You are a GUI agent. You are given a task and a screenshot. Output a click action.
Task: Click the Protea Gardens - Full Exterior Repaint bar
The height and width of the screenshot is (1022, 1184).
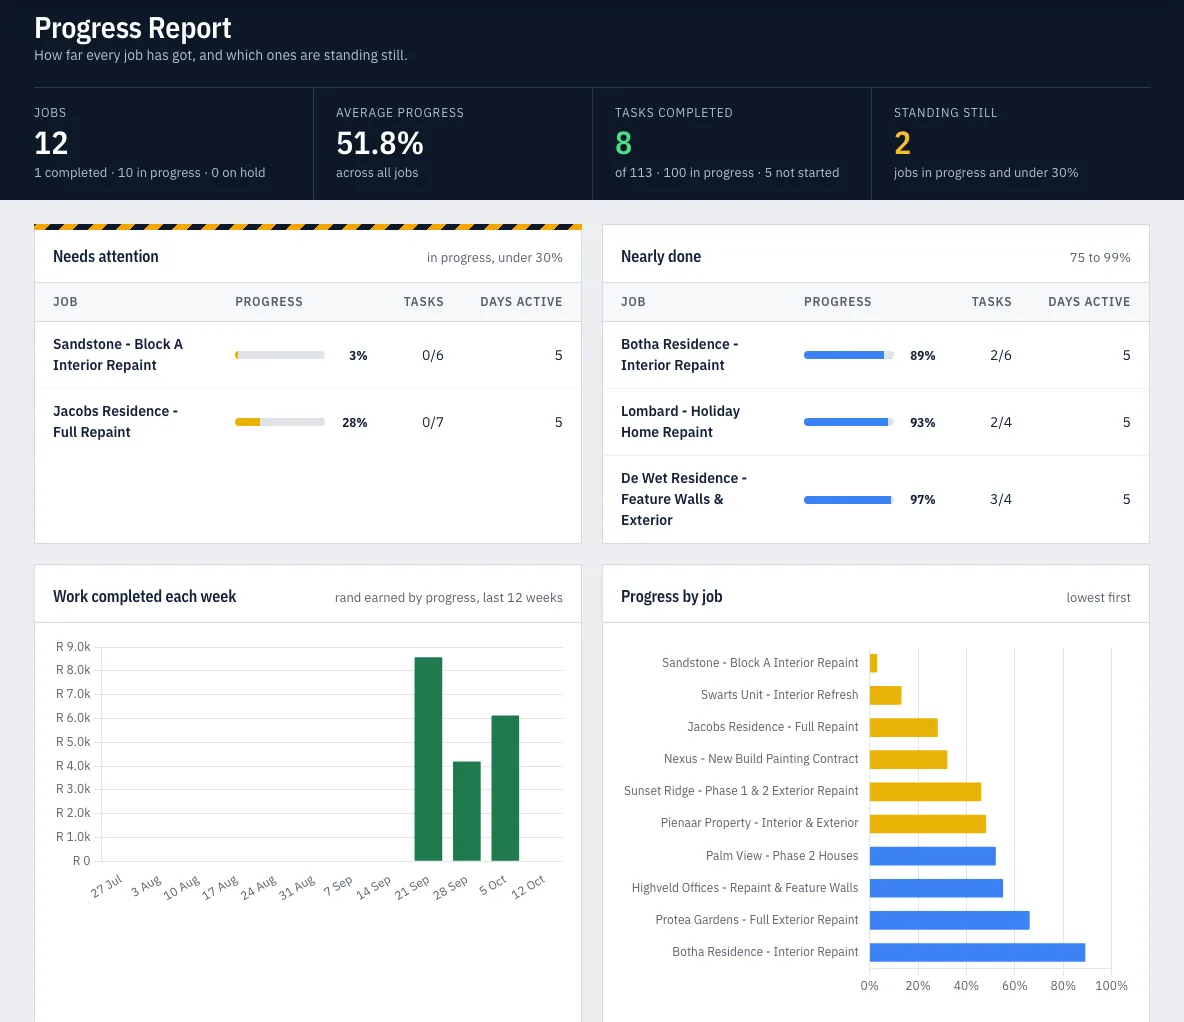point(949,920)
